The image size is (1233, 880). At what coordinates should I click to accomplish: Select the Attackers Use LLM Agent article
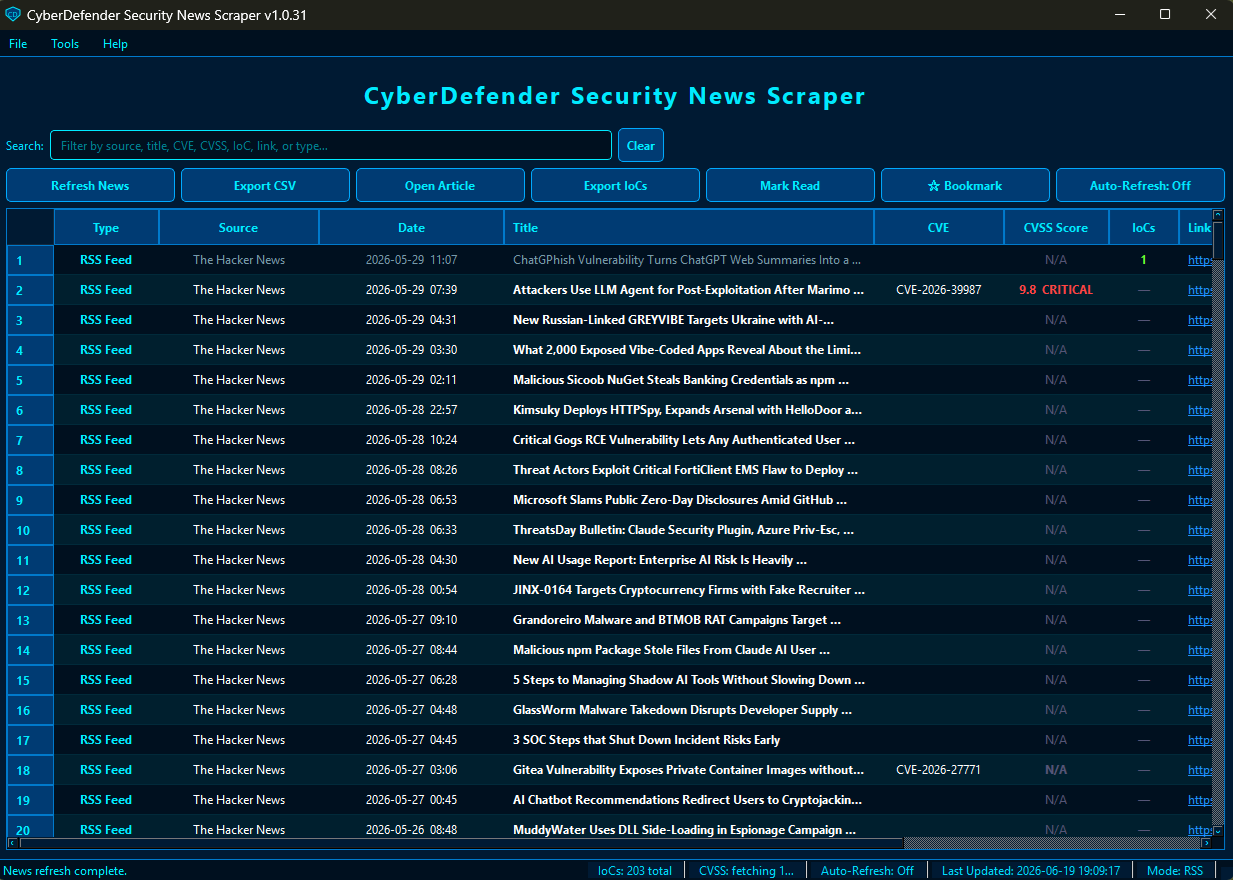tap(689, 290)
